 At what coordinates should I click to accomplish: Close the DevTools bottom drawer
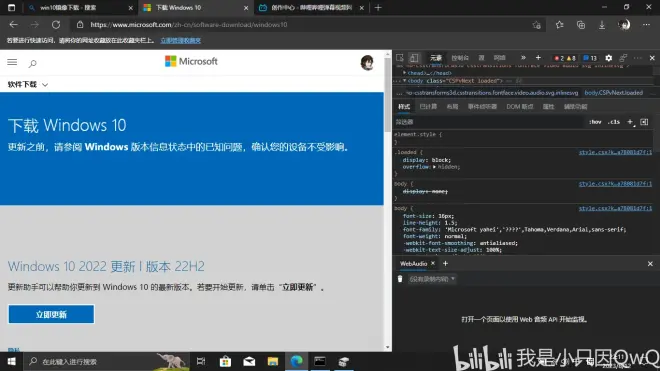tap(650, 264)
